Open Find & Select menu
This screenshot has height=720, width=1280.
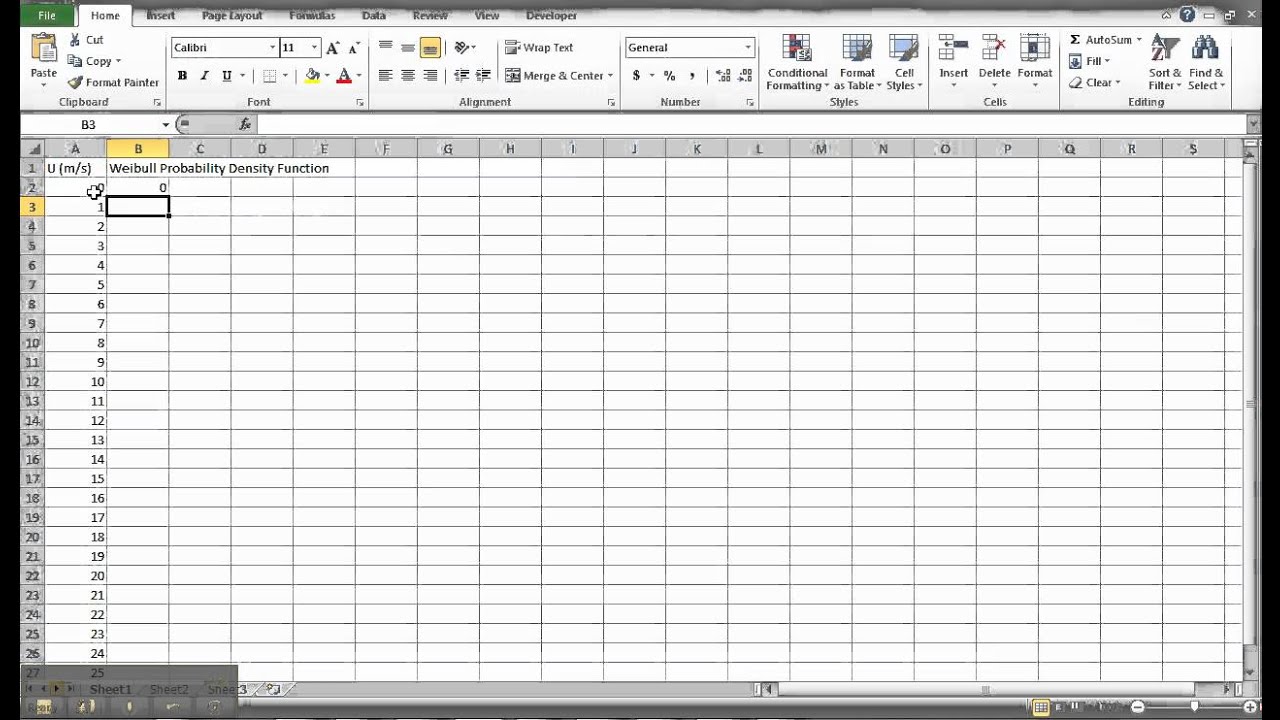[1206, 62]
